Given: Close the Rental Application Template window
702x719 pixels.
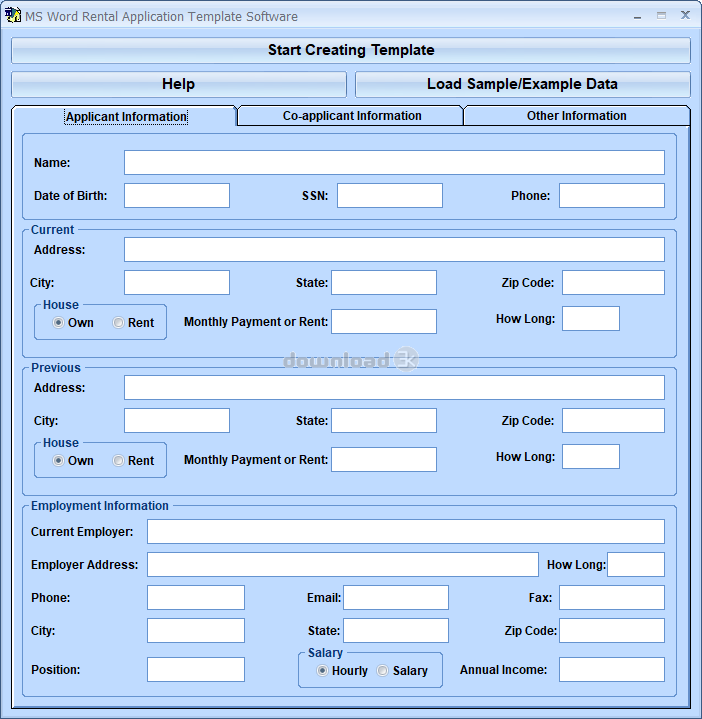Looking at the screenshot, I should 685,16.
